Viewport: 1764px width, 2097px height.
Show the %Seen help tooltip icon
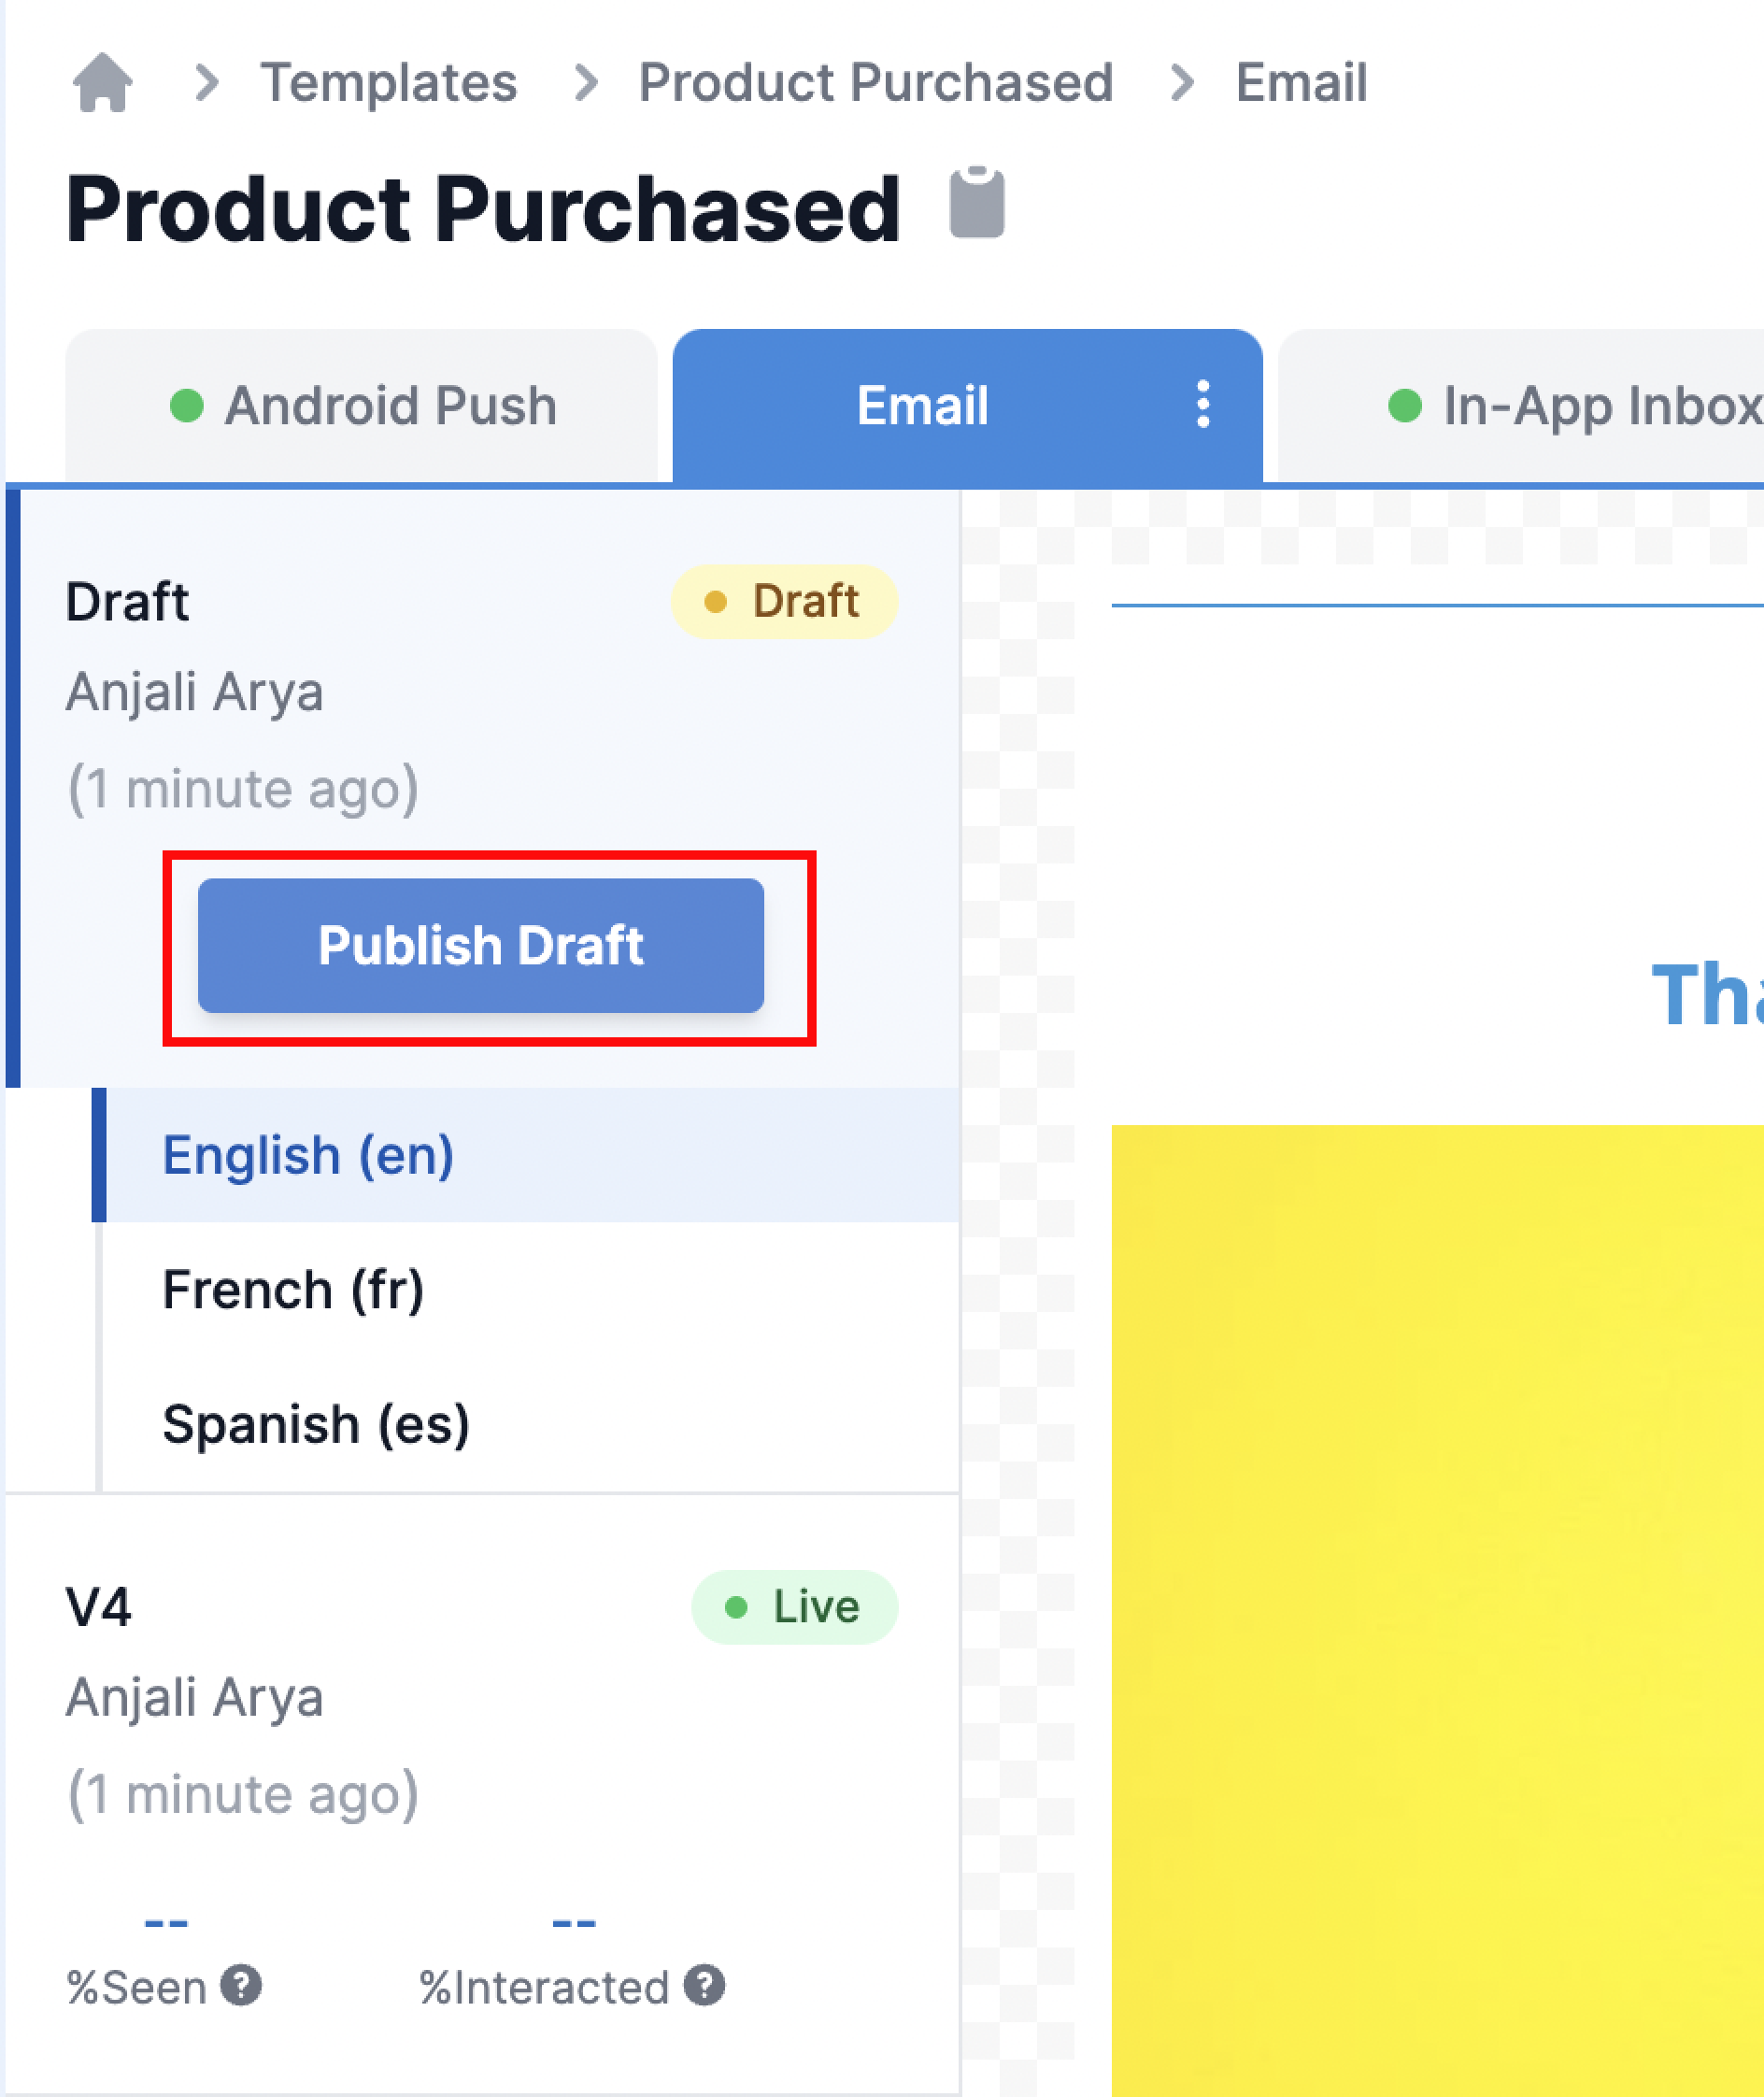pyautogui.click(x=241, y=1985)
